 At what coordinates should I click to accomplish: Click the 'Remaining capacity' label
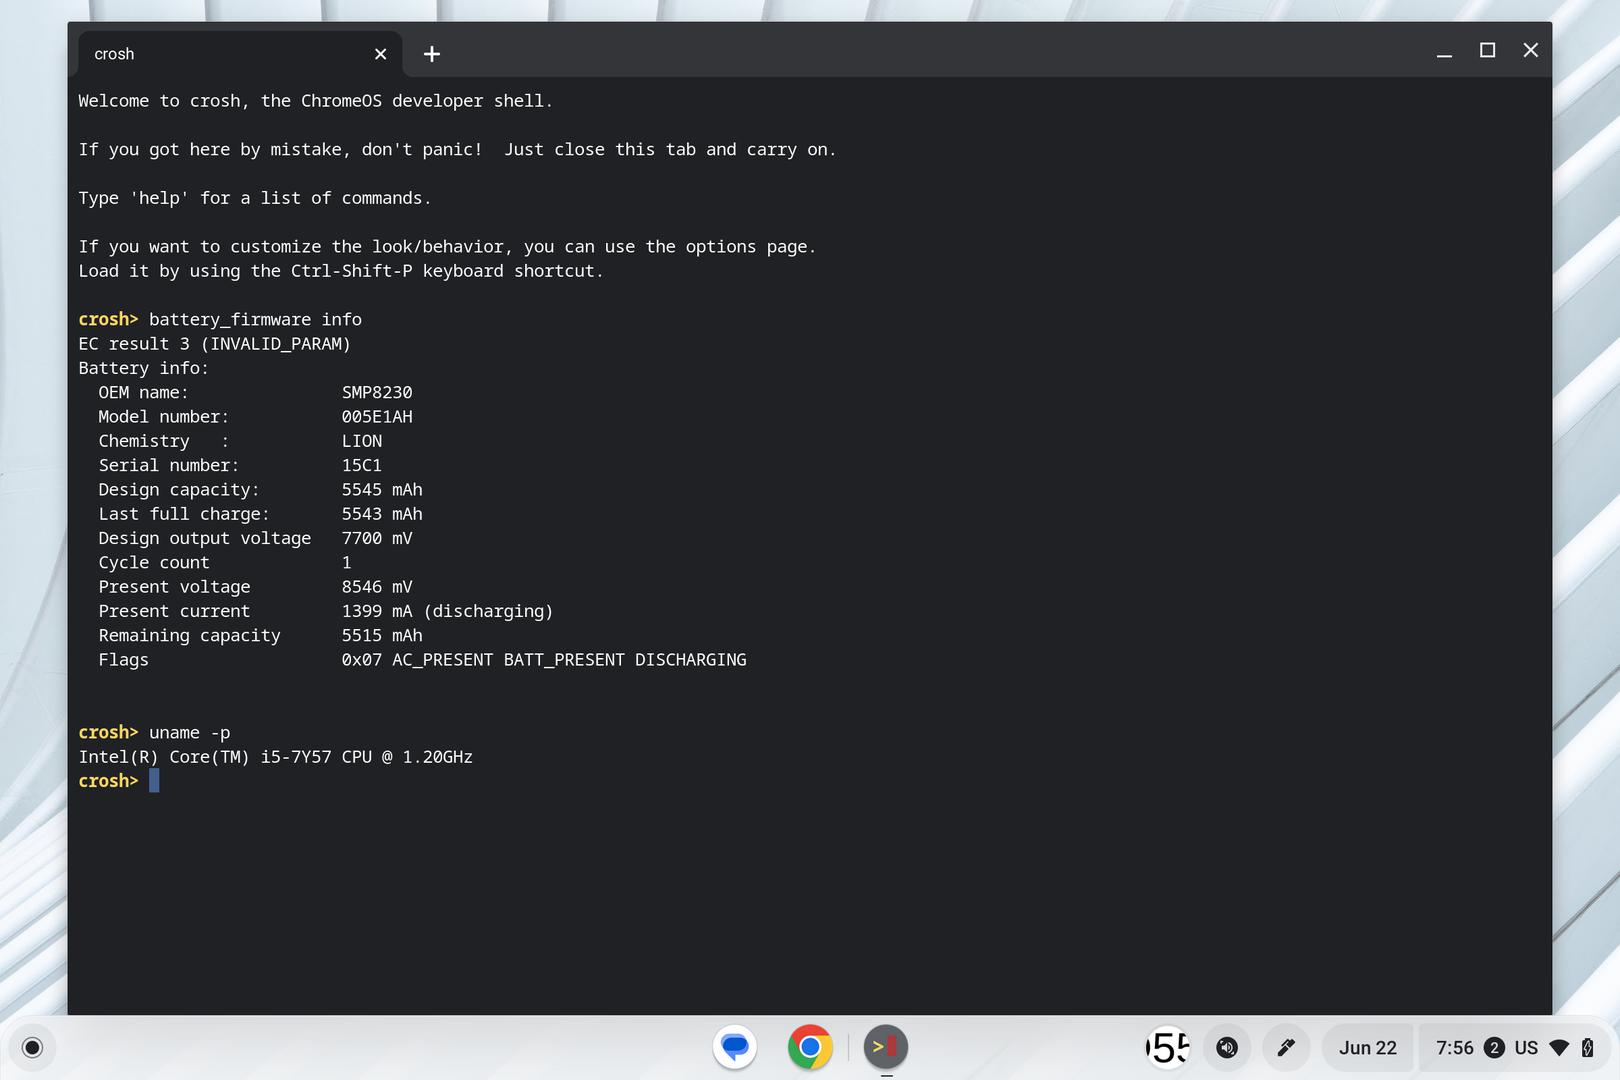pos(190,636)
